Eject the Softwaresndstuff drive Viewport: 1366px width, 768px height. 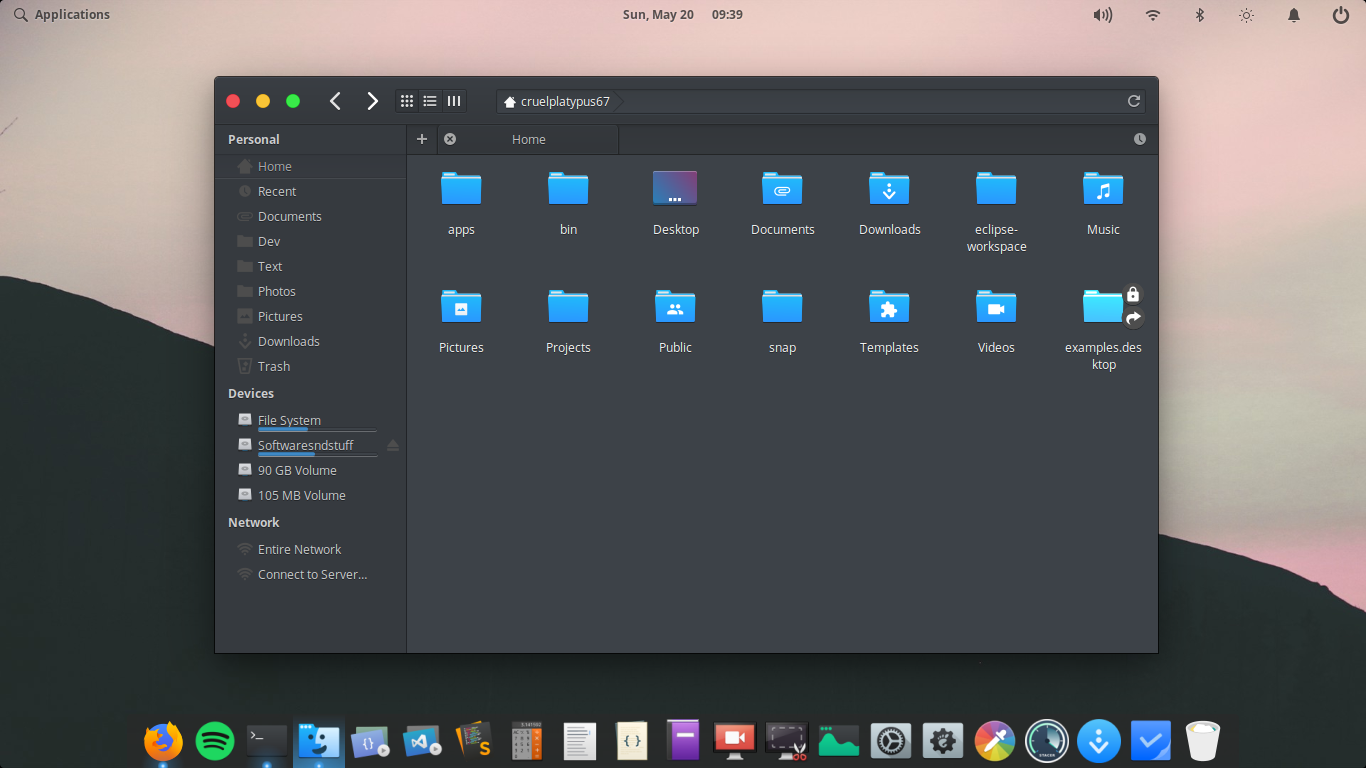(x=392, y=444)
